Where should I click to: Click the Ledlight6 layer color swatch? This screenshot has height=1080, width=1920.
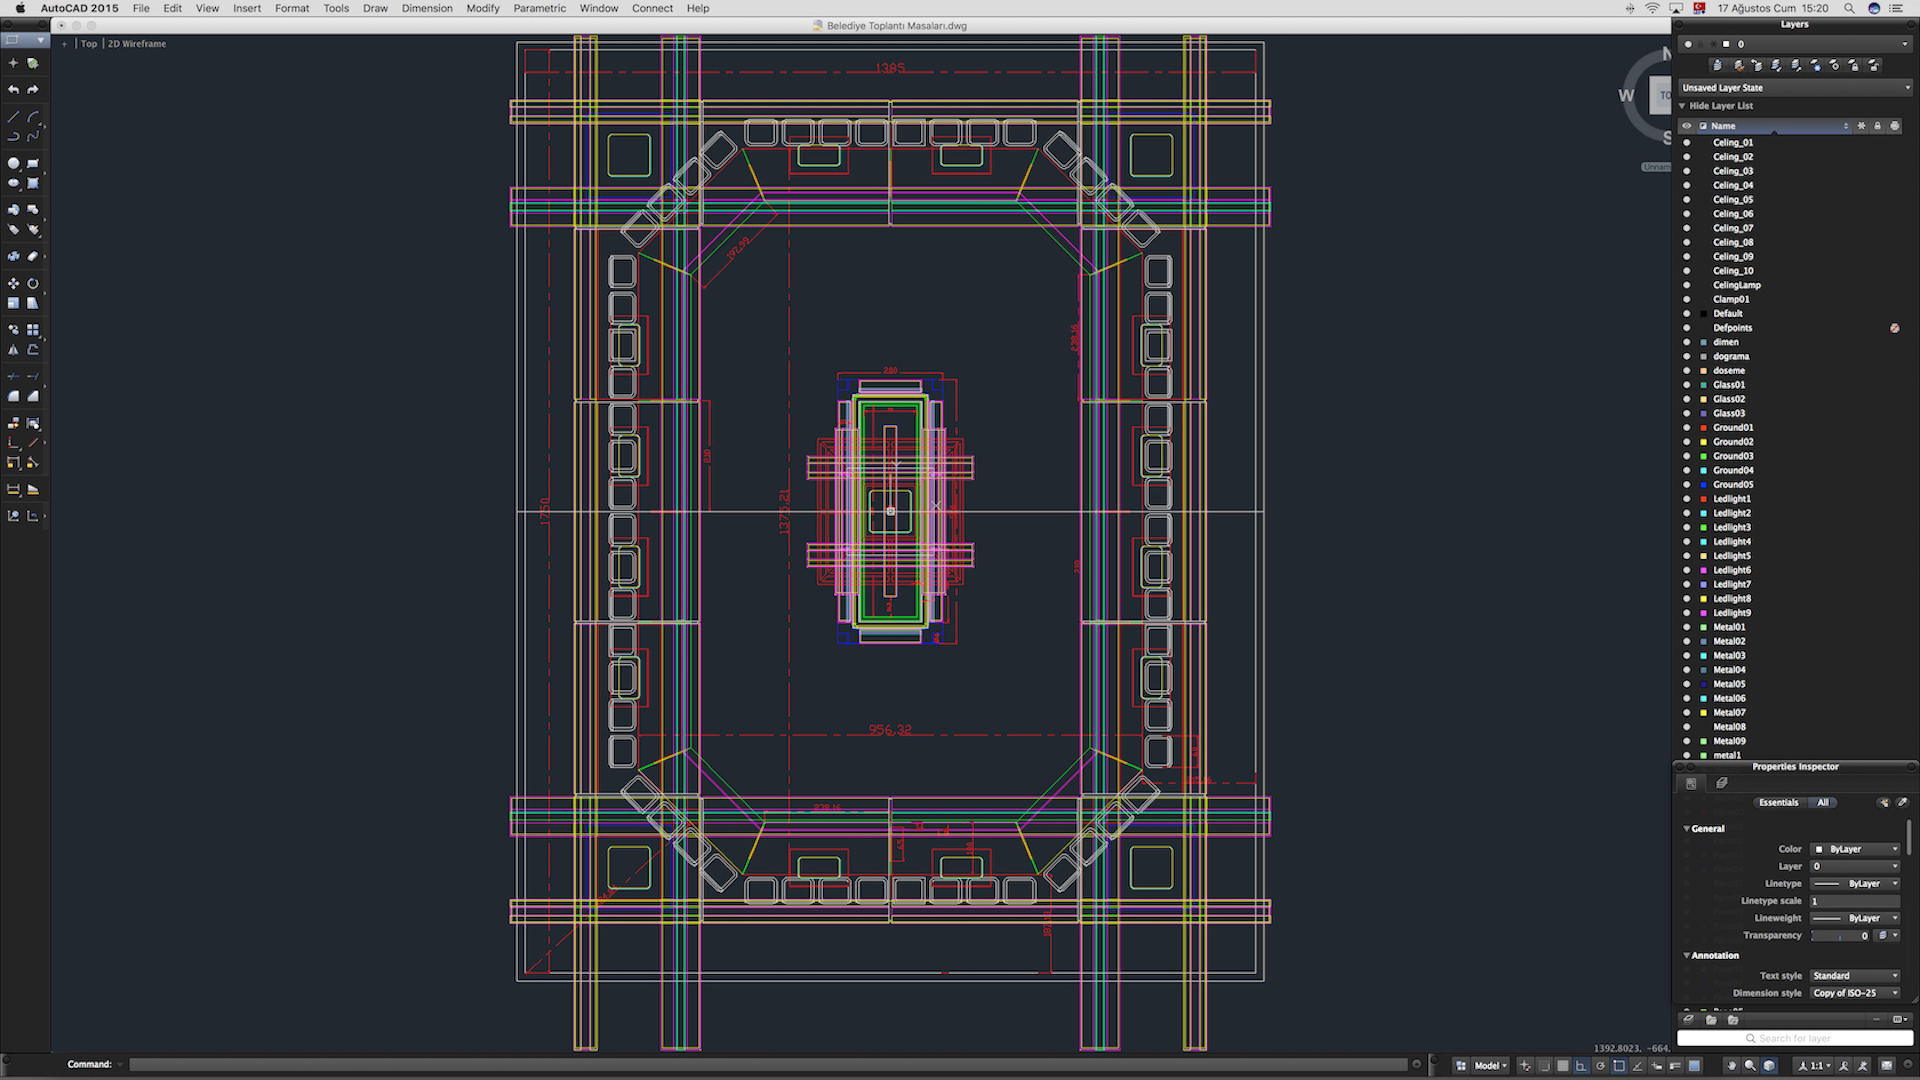(x=1704, y=571)
